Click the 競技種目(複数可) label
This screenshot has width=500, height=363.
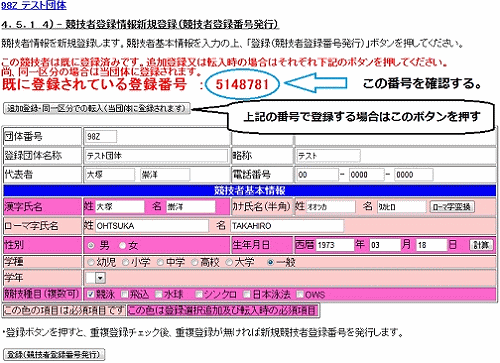(42, 294)
